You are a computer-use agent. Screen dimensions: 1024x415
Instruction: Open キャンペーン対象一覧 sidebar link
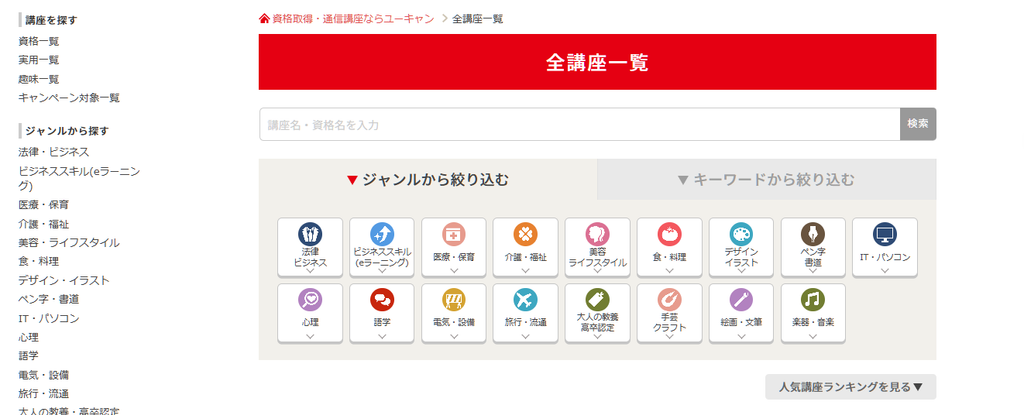click(69, 98)
